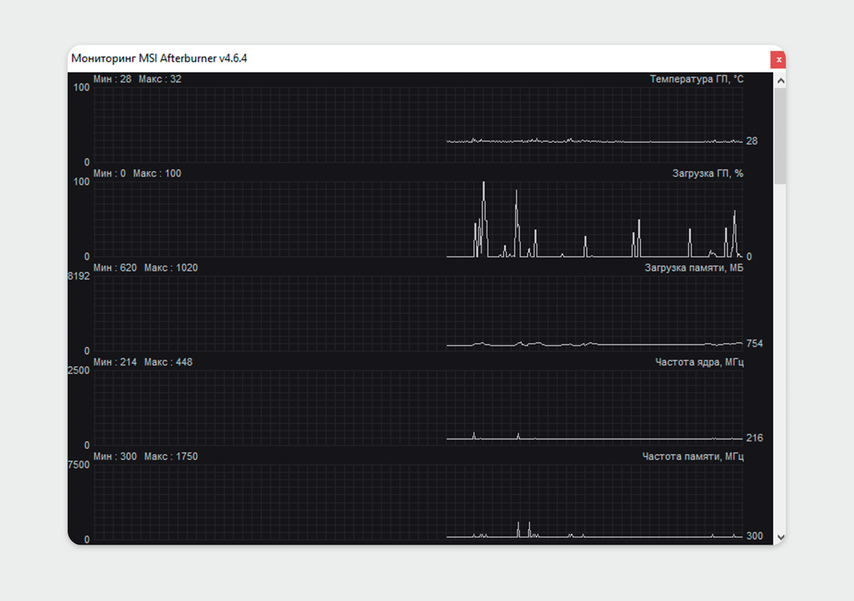Image resolution: width=854 pixels, height=601 pixels.
Task: Click the Загрузка ГП, % graph label
Action: (x=707, y=173)
